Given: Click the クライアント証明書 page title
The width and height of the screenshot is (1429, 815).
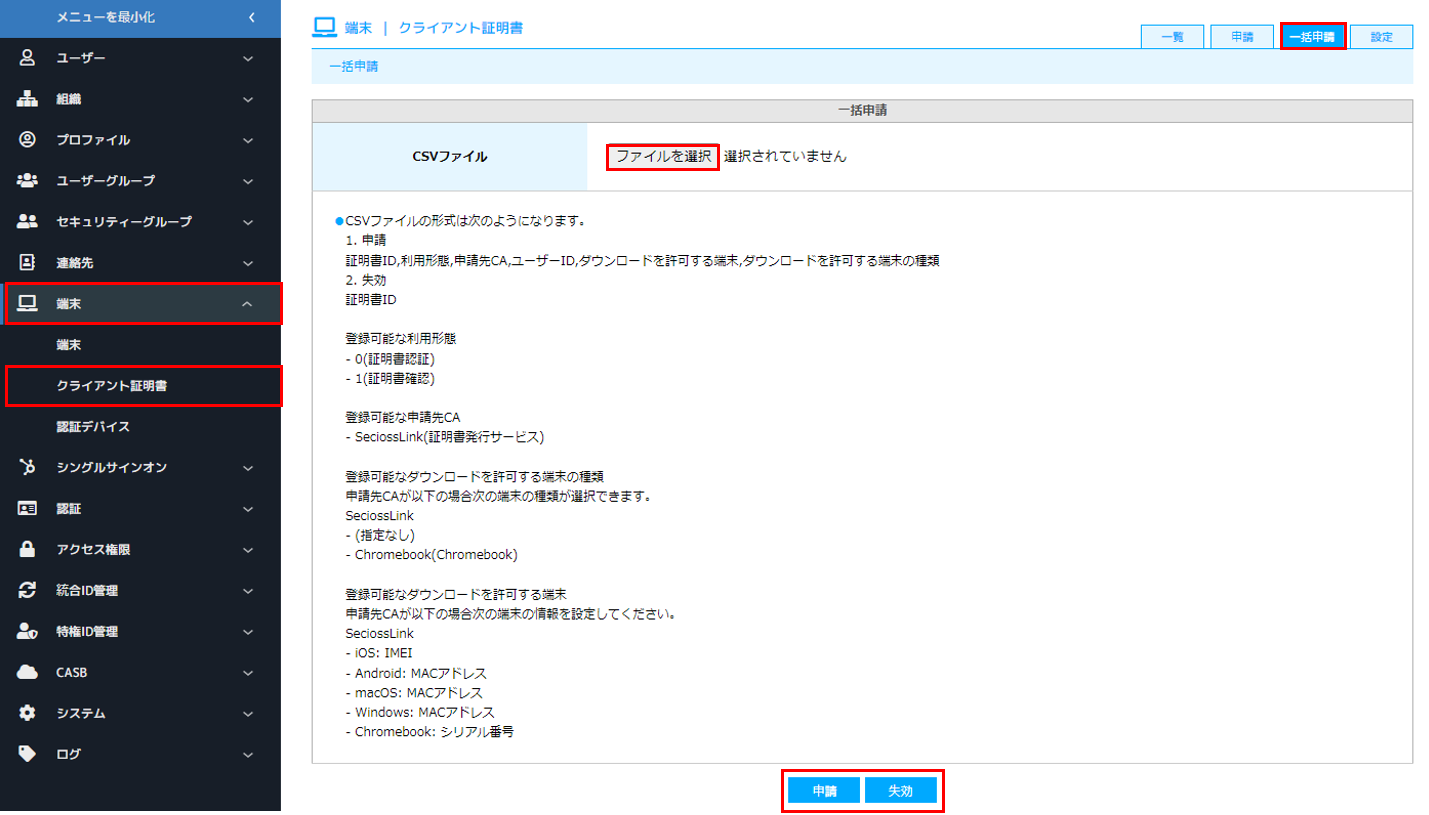Looking at the screenshot, I should click(x=461, y=28).
